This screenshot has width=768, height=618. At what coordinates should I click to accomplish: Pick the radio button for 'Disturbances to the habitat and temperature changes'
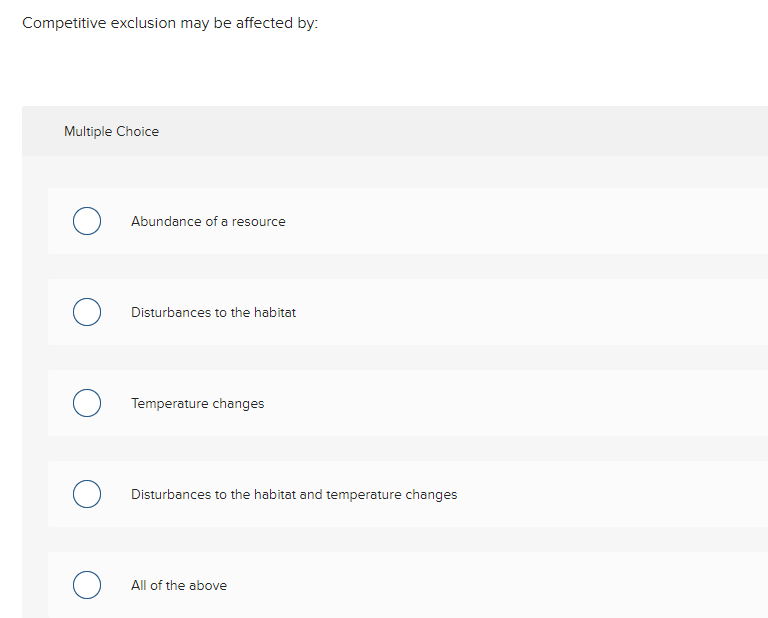(86, 494)
